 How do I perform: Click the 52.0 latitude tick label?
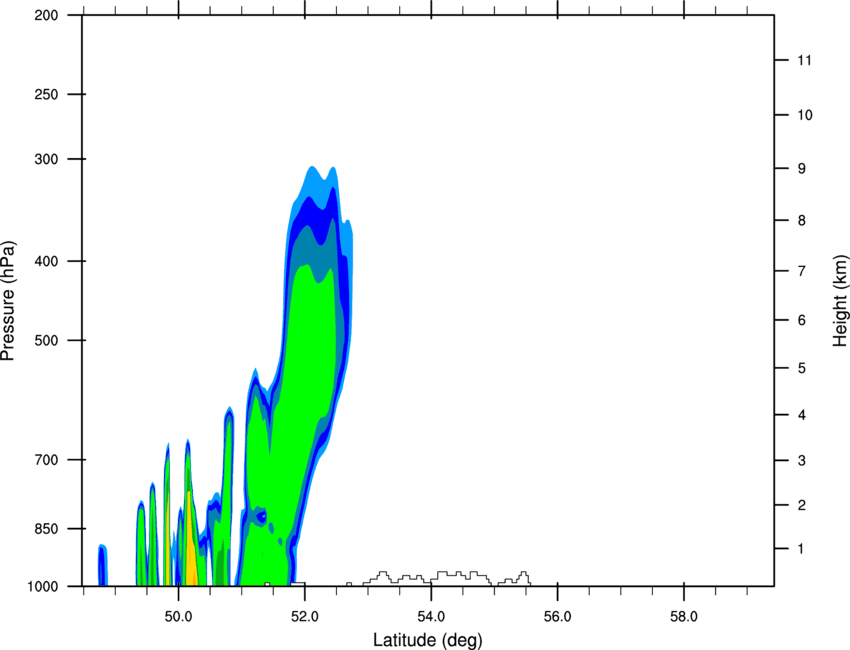tap(305, 617)
